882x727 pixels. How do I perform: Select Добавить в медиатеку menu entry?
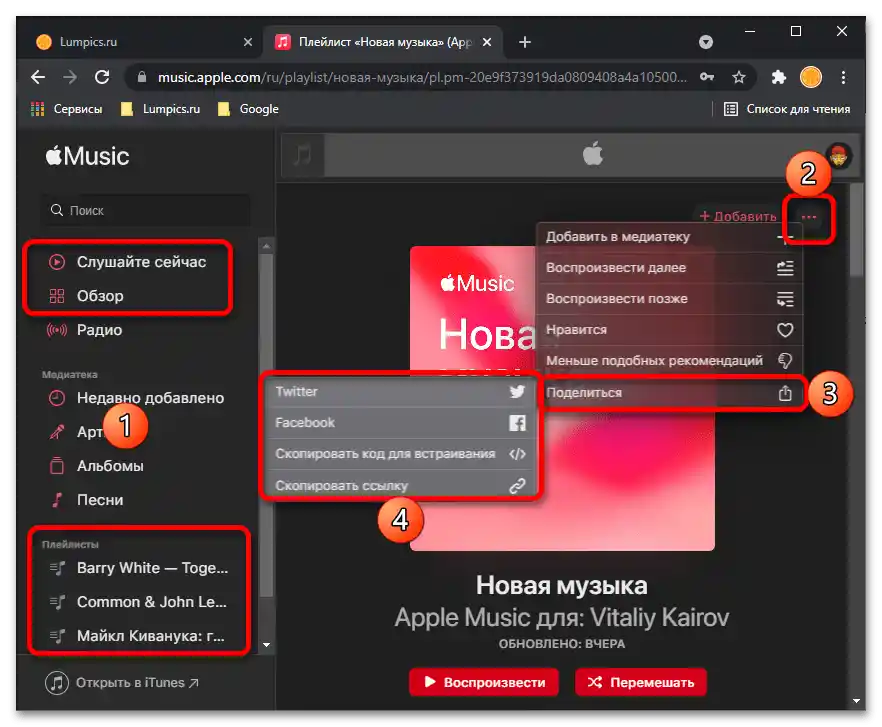(669, 237)
